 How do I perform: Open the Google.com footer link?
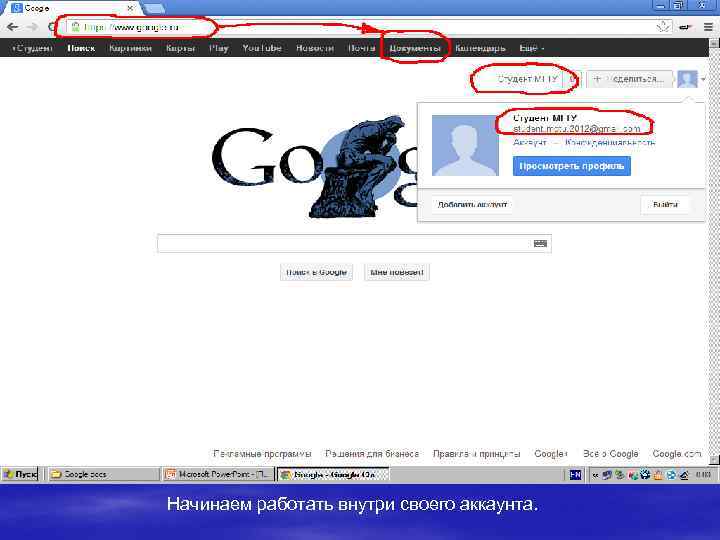677,454
